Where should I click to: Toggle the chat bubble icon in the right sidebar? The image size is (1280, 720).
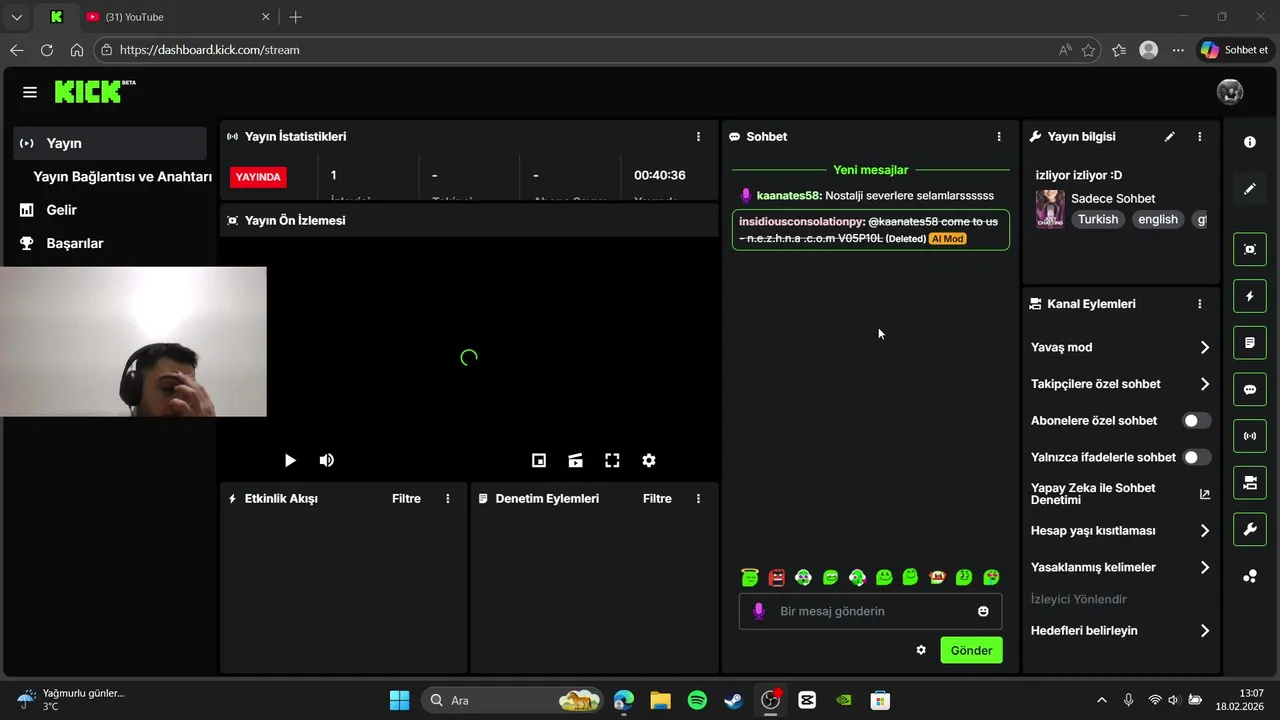click(1250, 389)
